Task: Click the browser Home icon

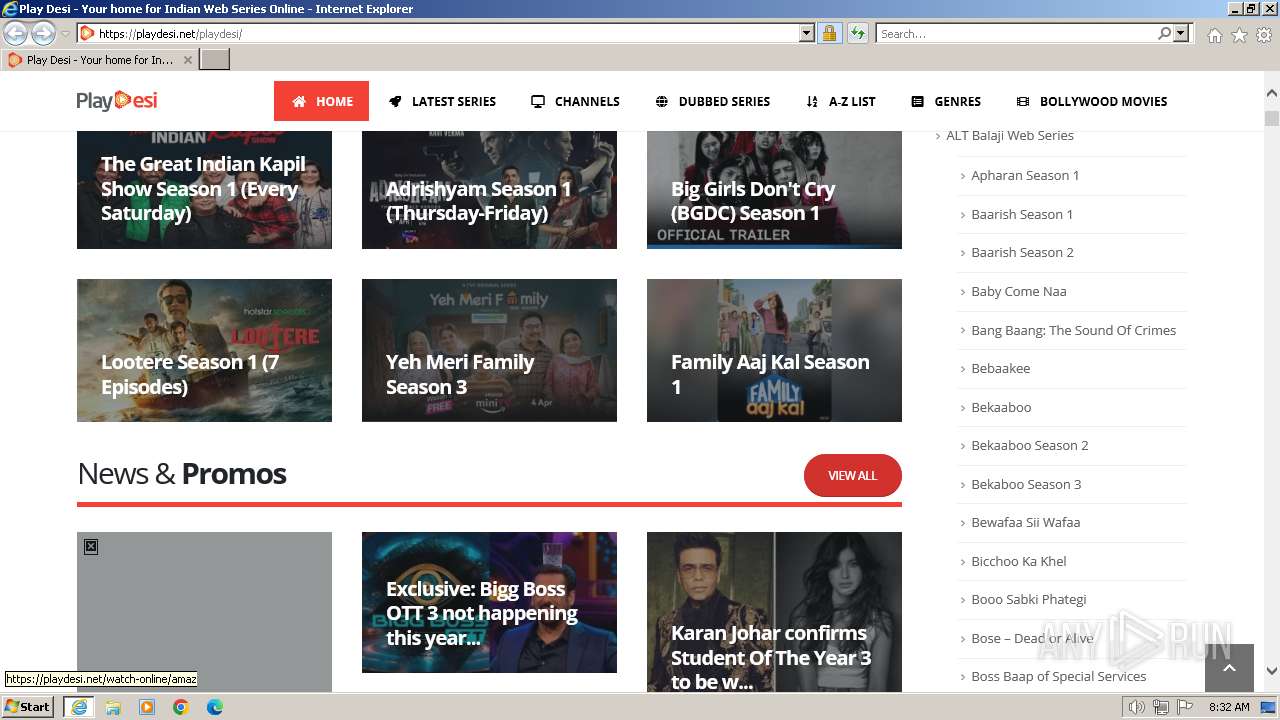Action: tap(1214, 35)
